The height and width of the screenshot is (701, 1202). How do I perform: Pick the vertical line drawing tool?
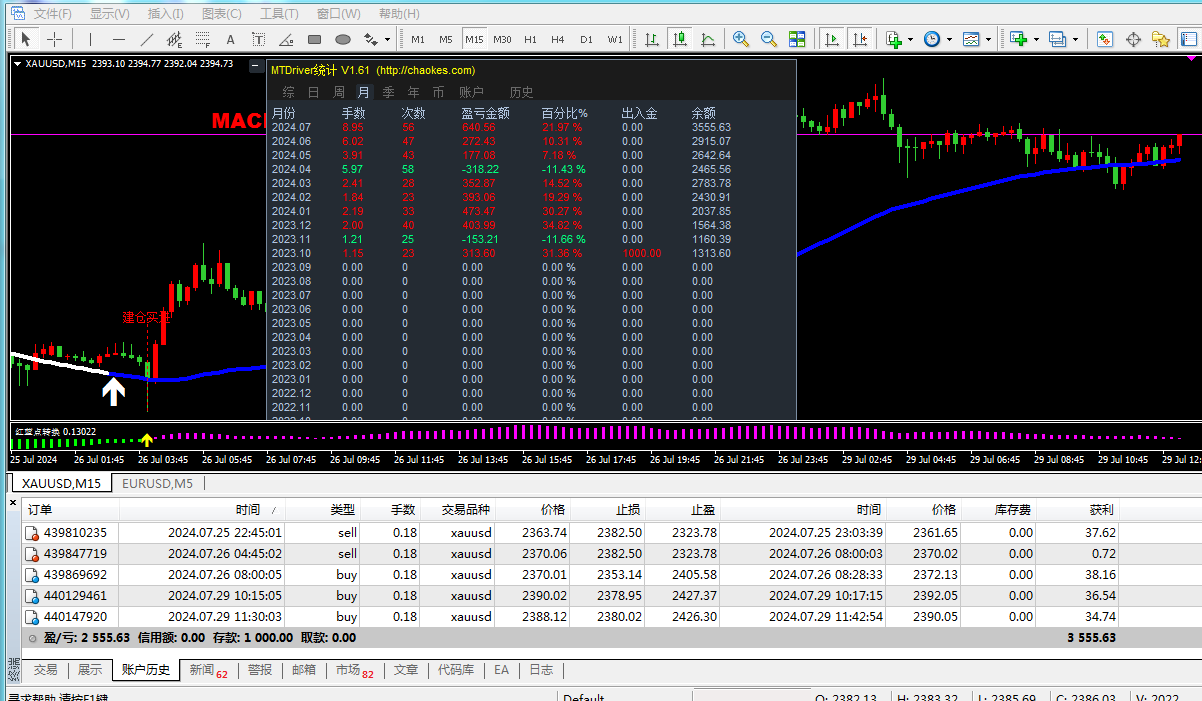point(91,39)
